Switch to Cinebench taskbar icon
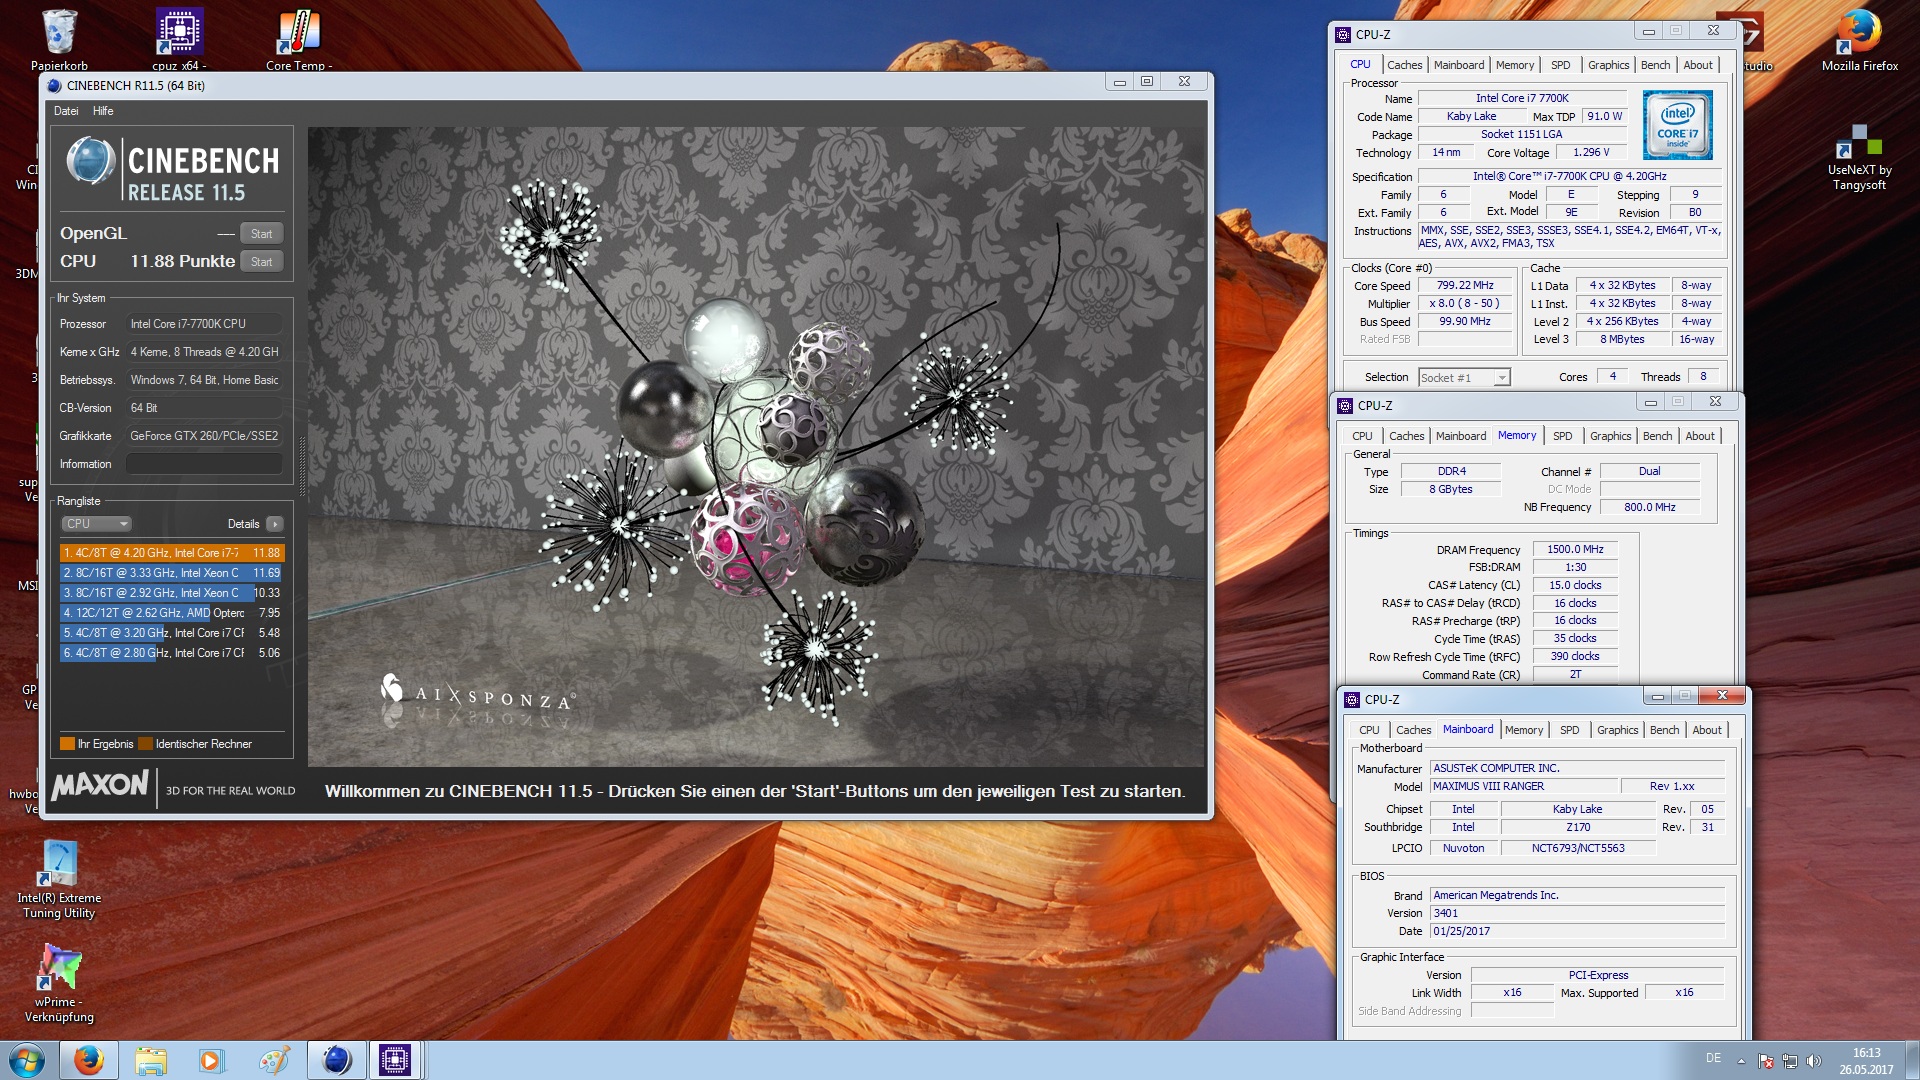Image resolution: width=1920 pixels, height=1080 pixels. click(336, 1060)
